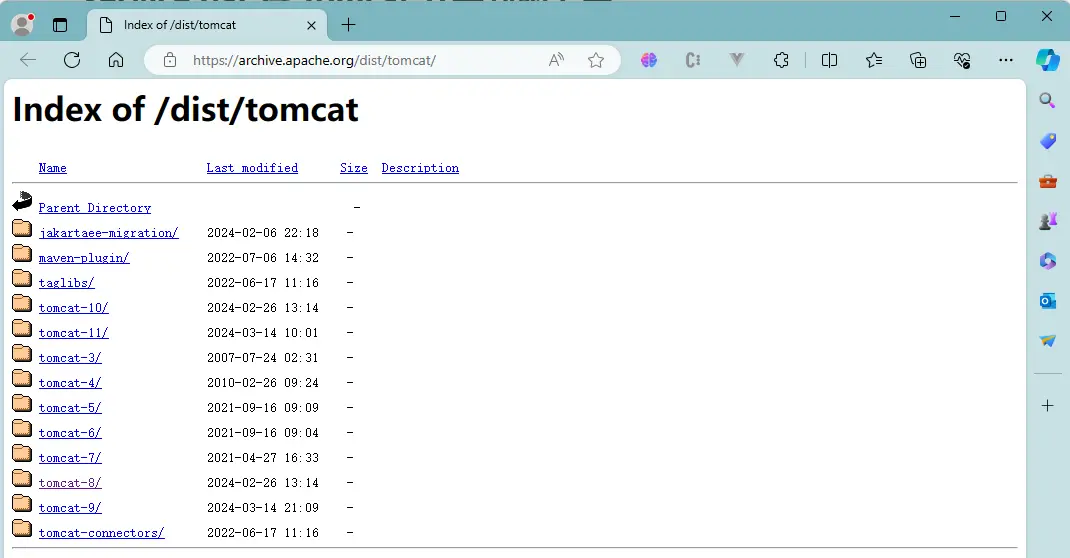Image resolution: width=1070 pixels, height=558 pixels.
Task: Open Settings and more menu
Action: tap(1006, 60)
